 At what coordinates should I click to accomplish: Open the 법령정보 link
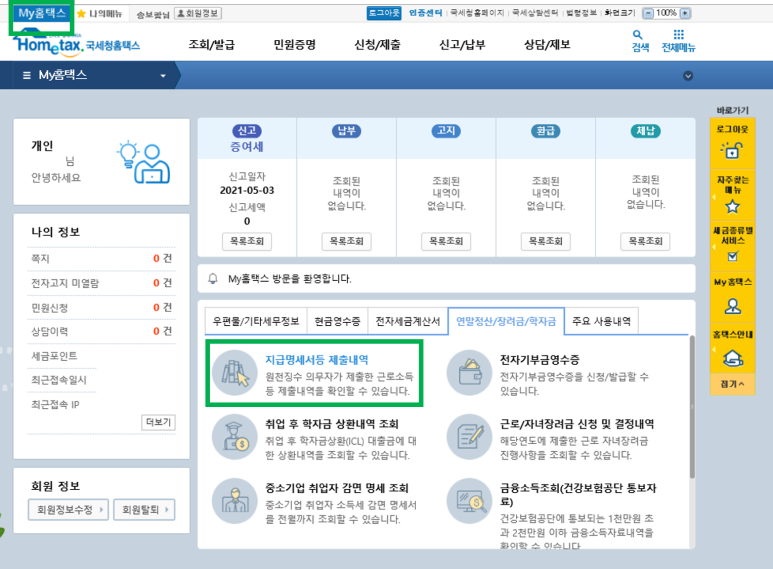[x=581, y=13]
